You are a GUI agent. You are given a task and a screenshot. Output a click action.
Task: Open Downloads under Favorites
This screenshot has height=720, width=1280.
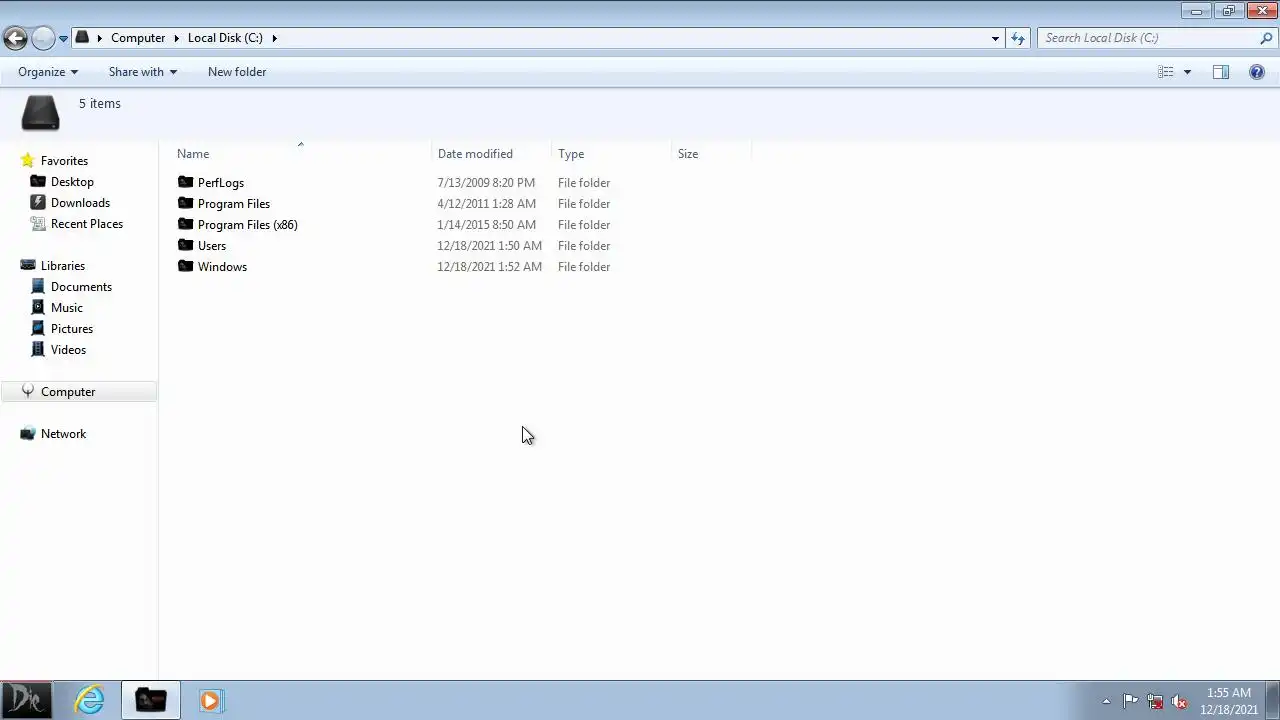click(x=80, y=203)
